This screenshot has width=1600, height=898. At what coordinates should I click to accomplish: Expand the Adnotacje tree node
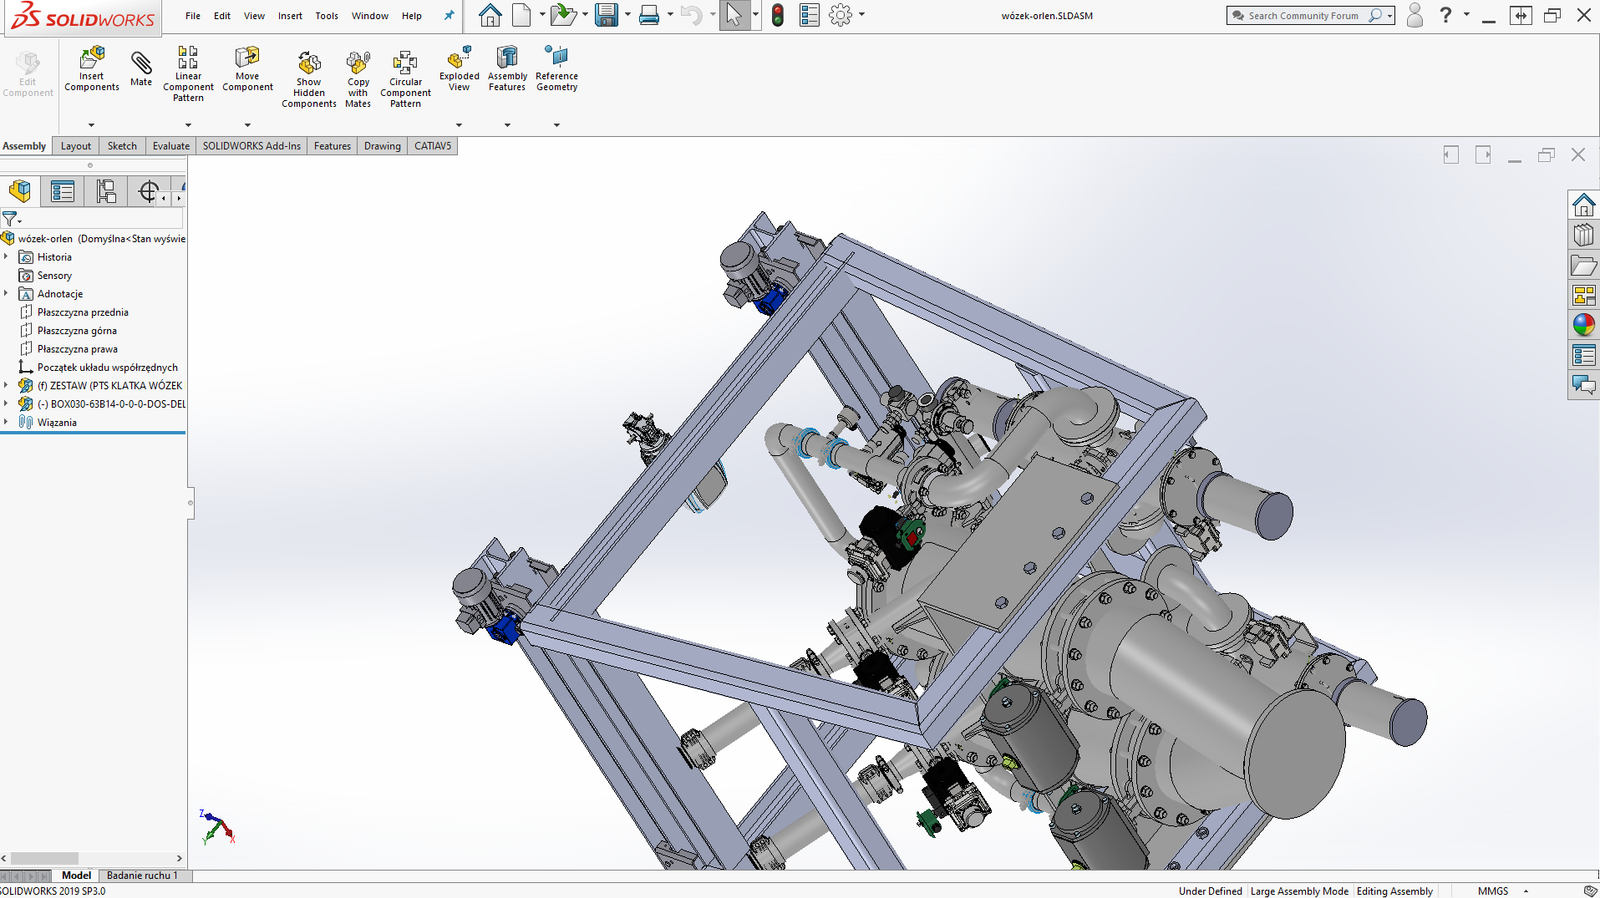point(6,294)
